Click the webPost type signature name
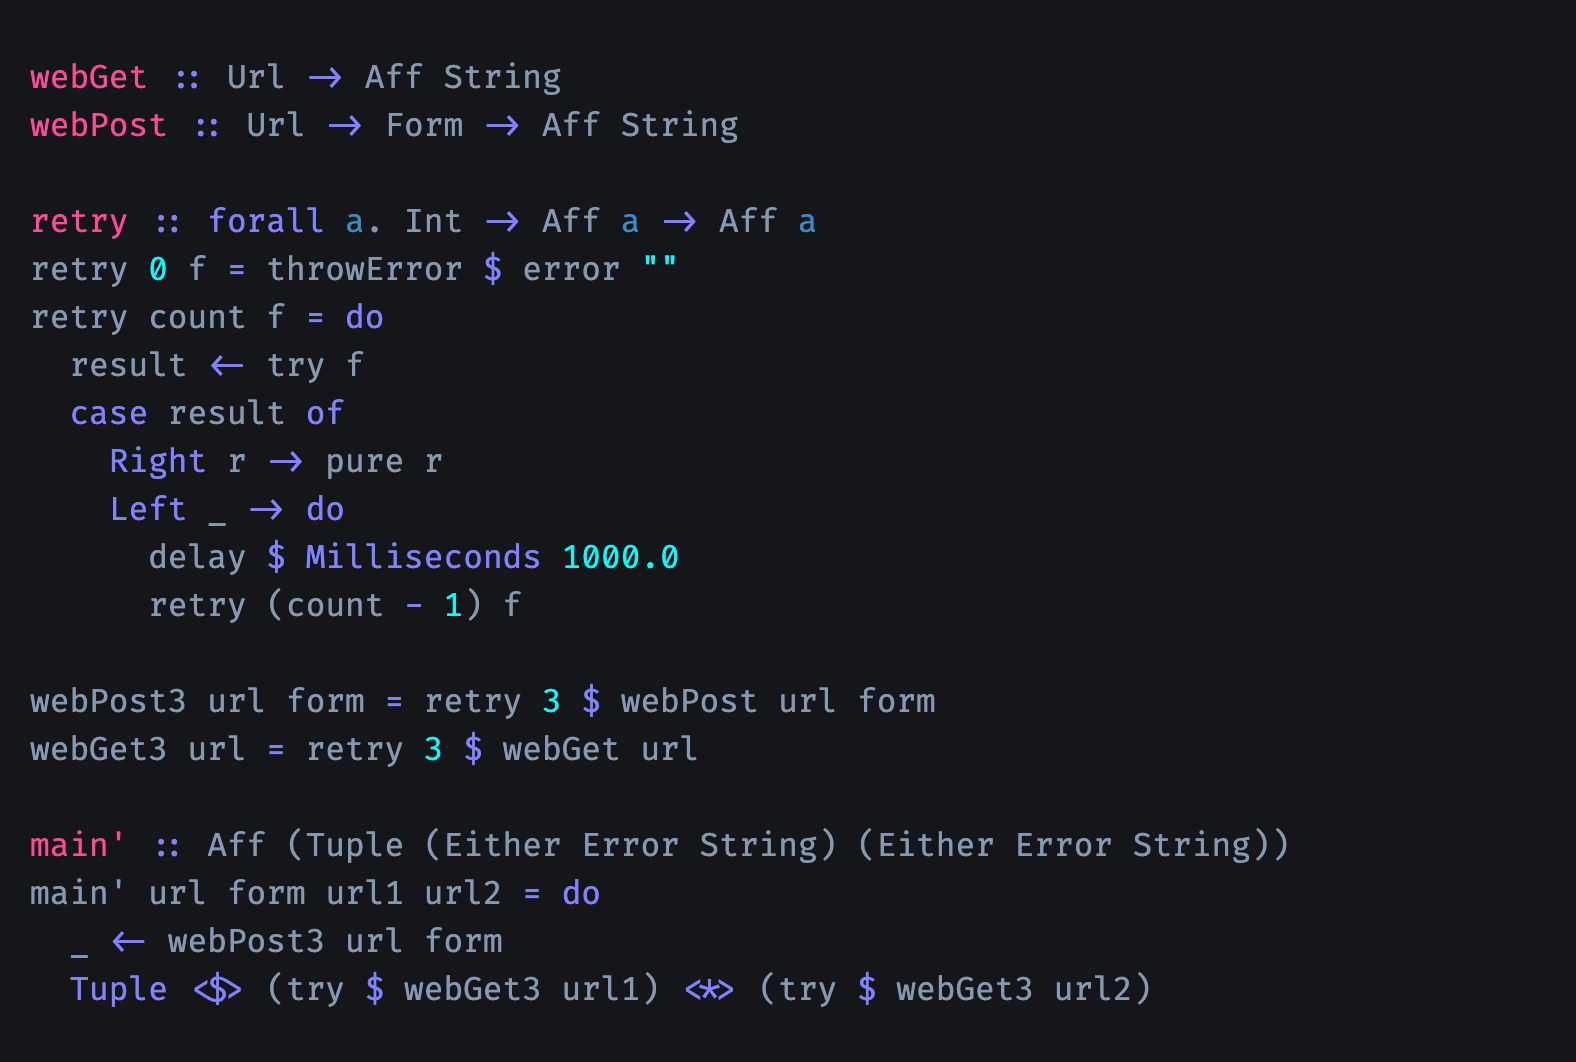This screenshot has width=1576, height=1062. point(98,125)
